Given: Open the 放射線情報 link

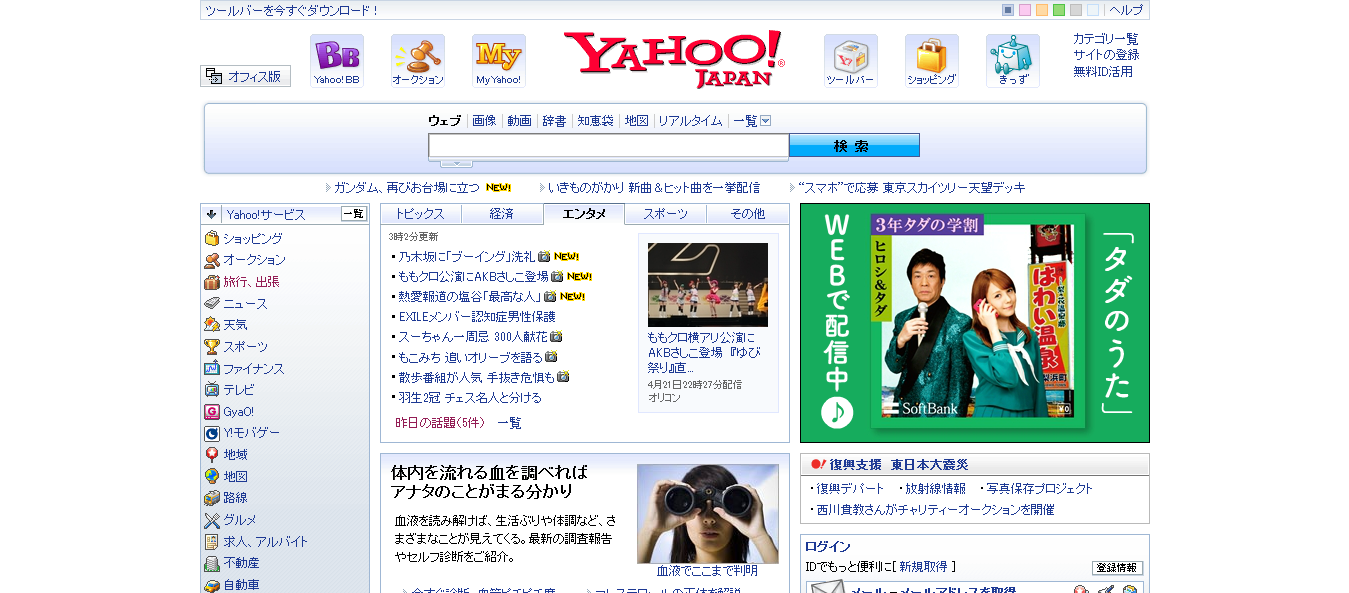Looking at the screenshot, I should tap(935, 489).
